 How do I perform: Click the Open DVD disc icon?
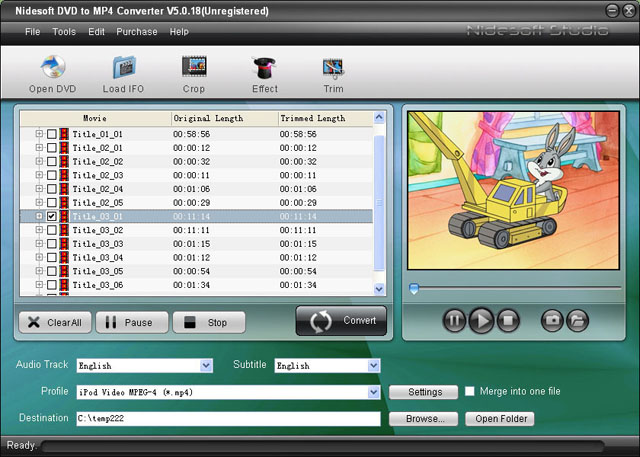tap(52, 68)
